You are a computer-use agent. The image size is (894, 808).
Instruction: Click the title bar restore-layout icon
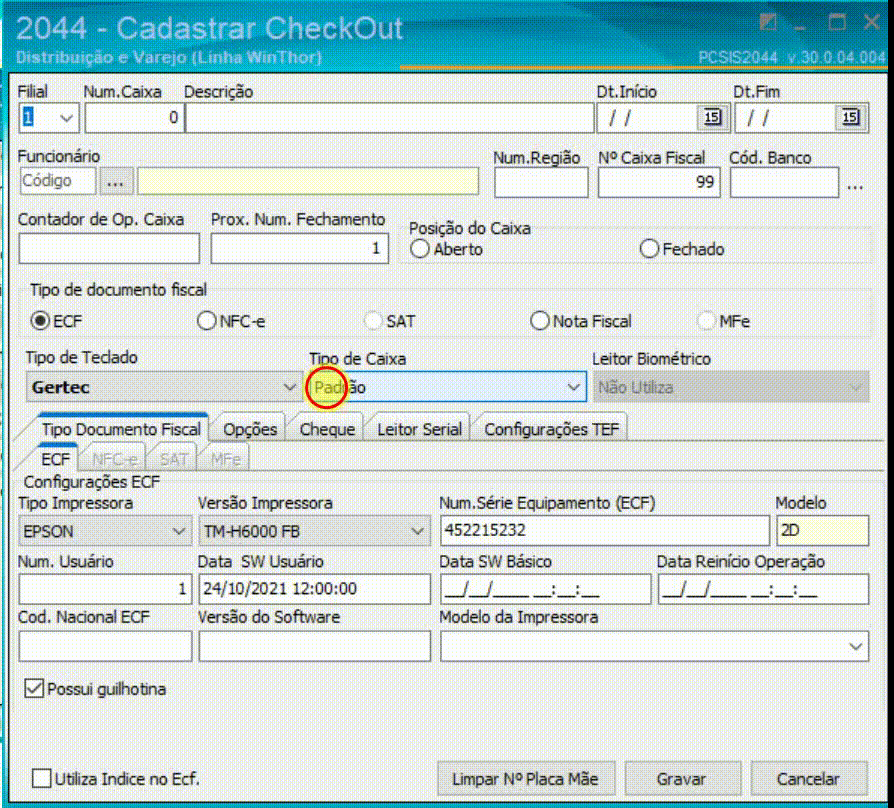coord(768,23)
